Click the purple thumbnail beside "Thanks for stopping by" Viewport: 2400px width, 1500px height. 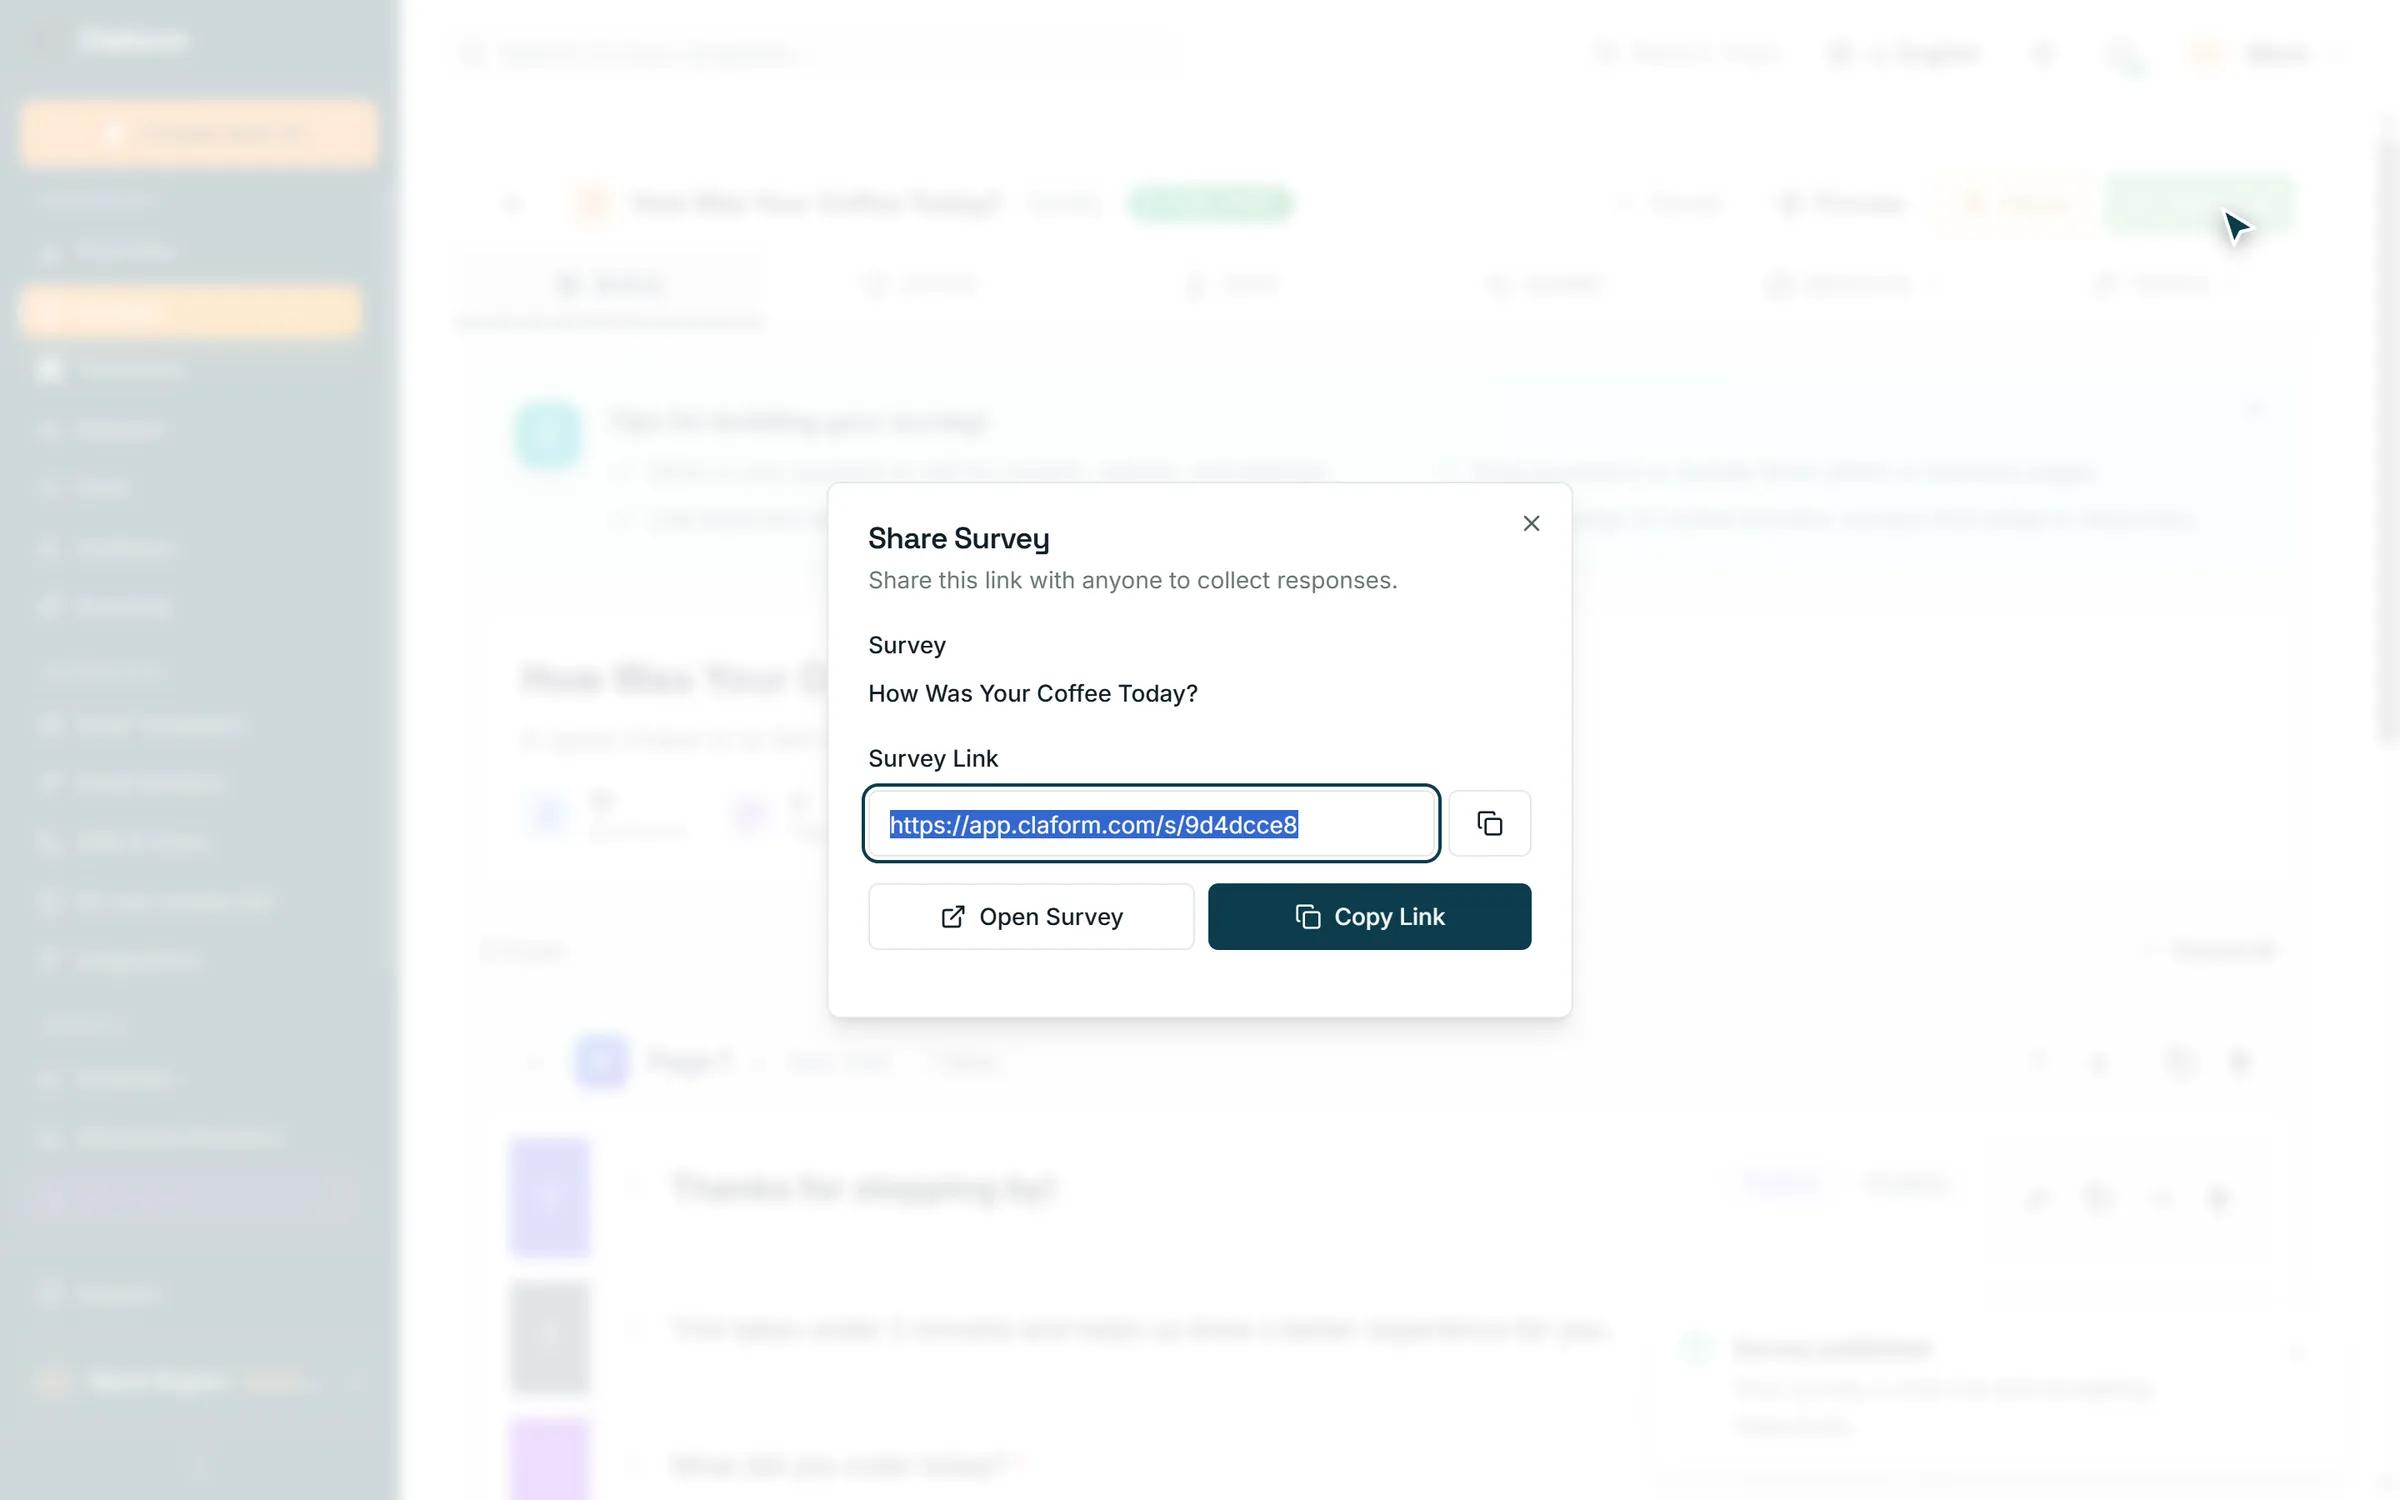click(549, 1196)
